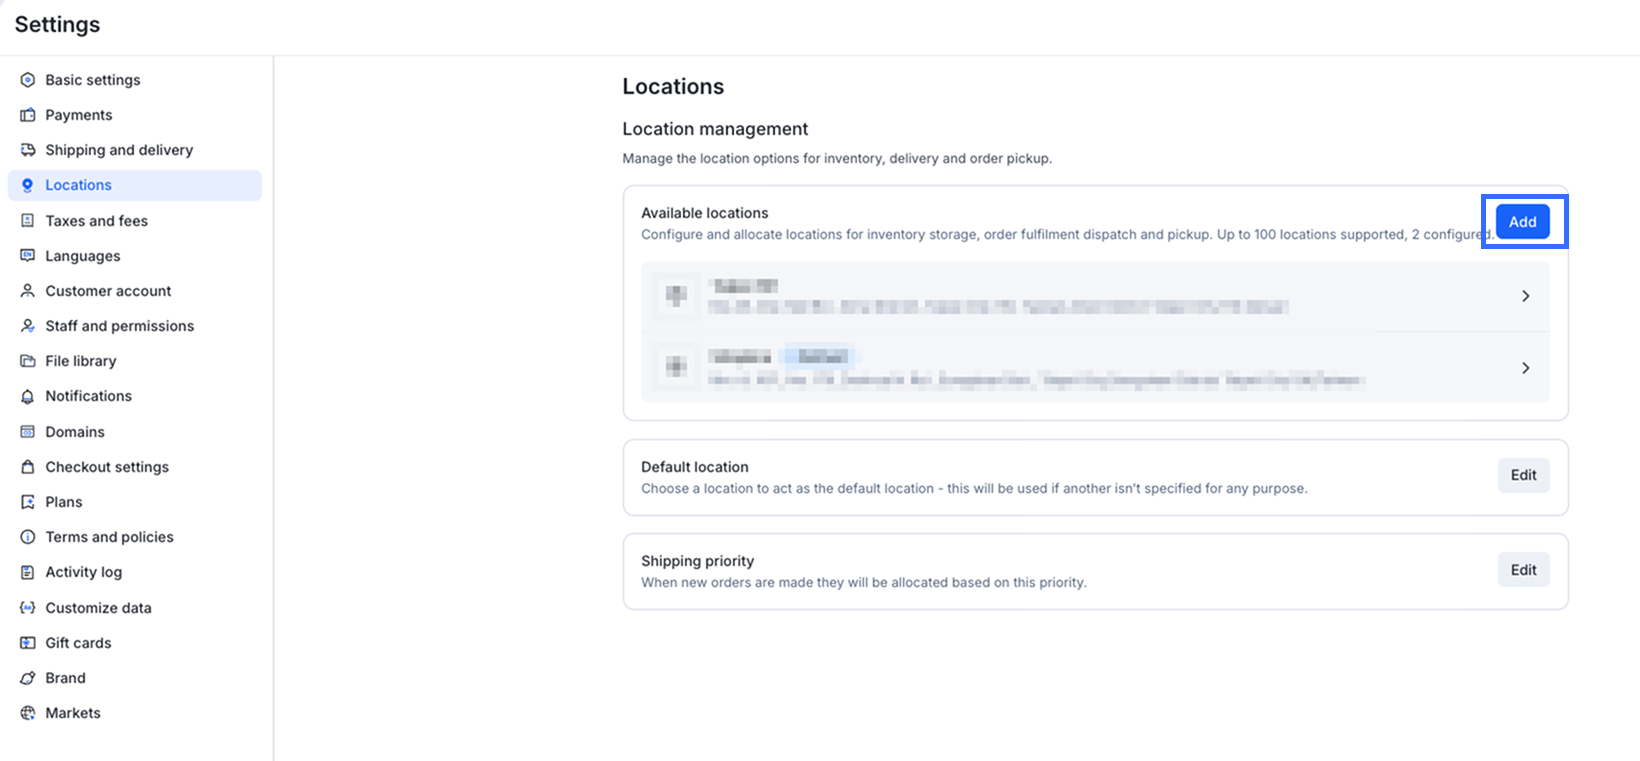This screenshot has height=761, width=1640.
Task: Click the Markets globe icon
Action: 28,713
